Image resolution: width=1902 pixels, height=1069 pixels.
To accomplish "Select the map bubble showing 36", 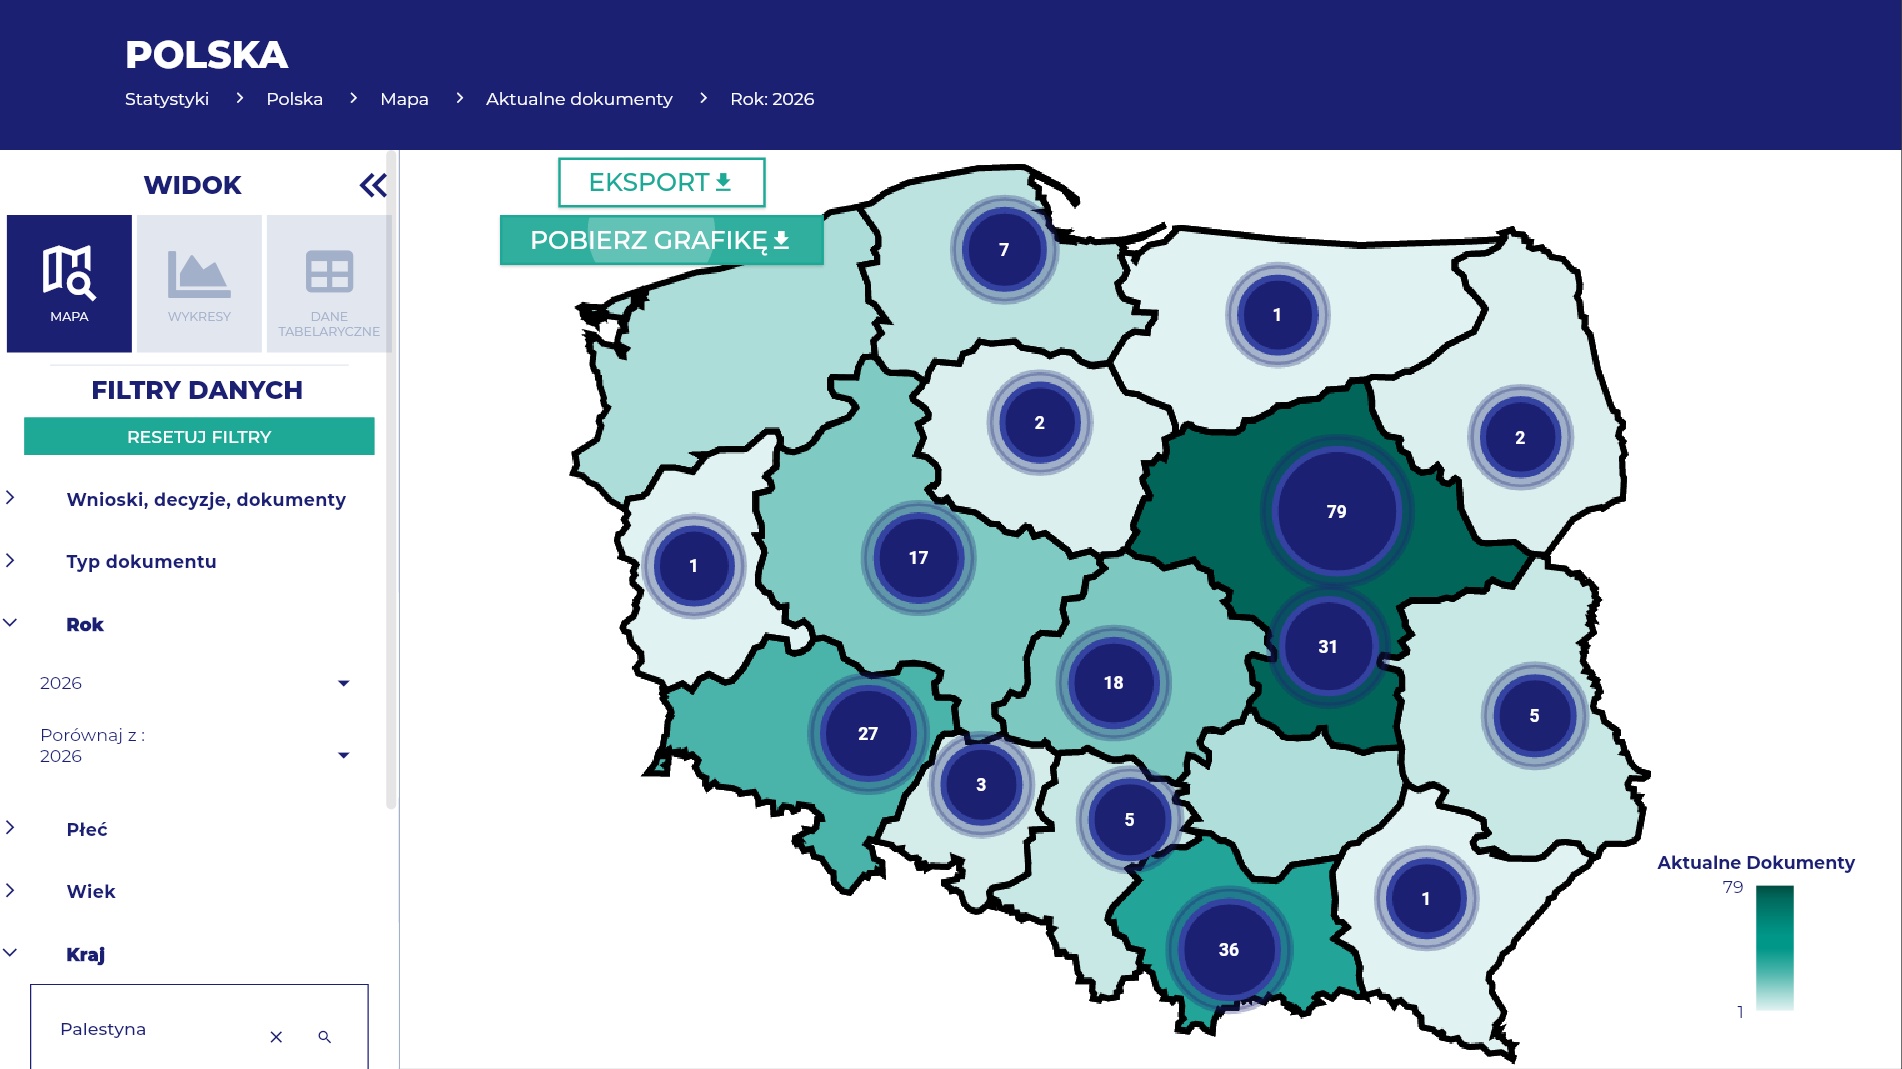I will [1228, 949].
